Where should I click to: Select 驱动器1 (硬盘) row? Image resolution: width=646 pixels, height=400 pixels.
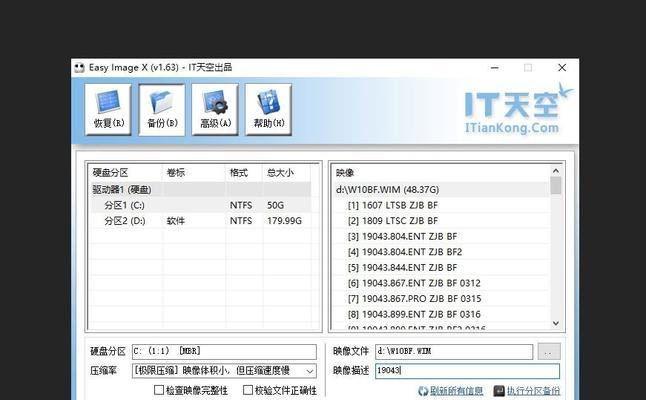click(200, 189)
